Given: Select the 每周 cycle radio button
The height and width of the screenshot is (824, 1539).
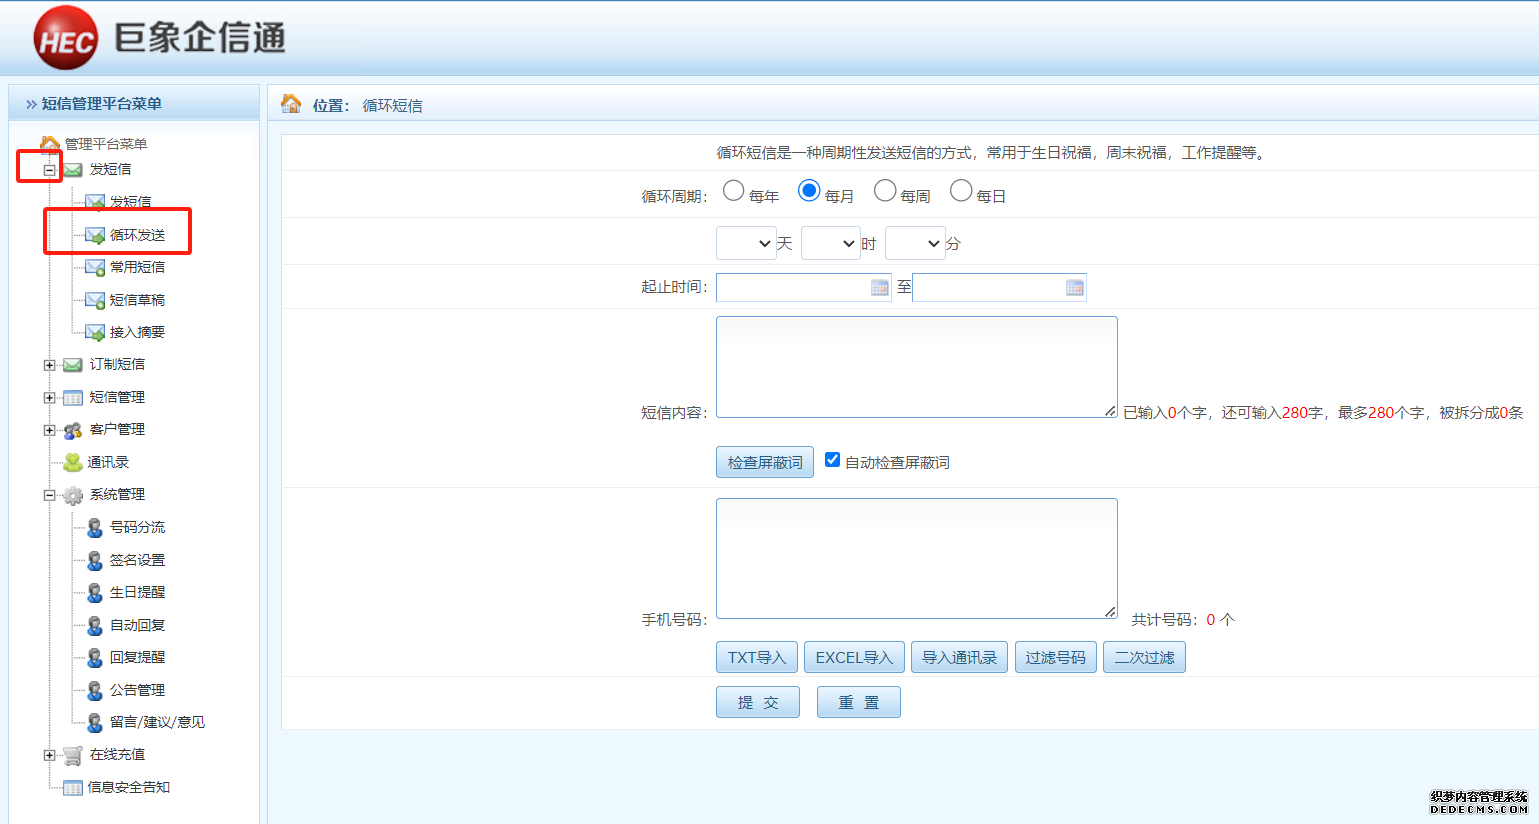Looking at the screenshot, I should point(885,191).
